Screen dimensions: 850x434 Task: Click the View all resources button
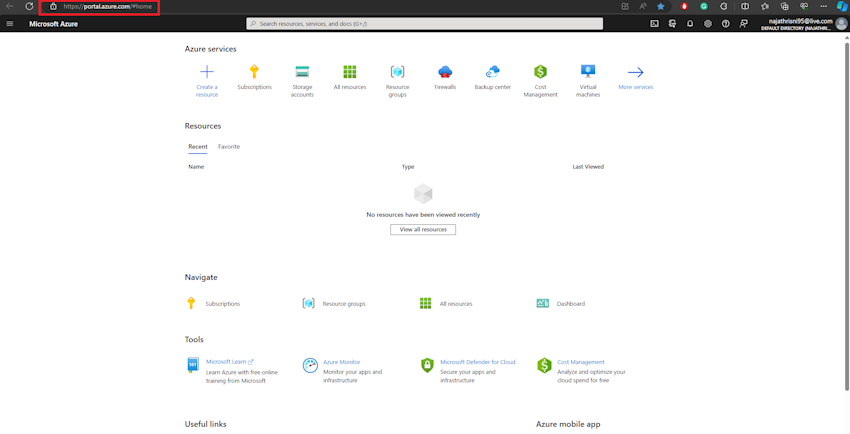click(x=423, y=230)
